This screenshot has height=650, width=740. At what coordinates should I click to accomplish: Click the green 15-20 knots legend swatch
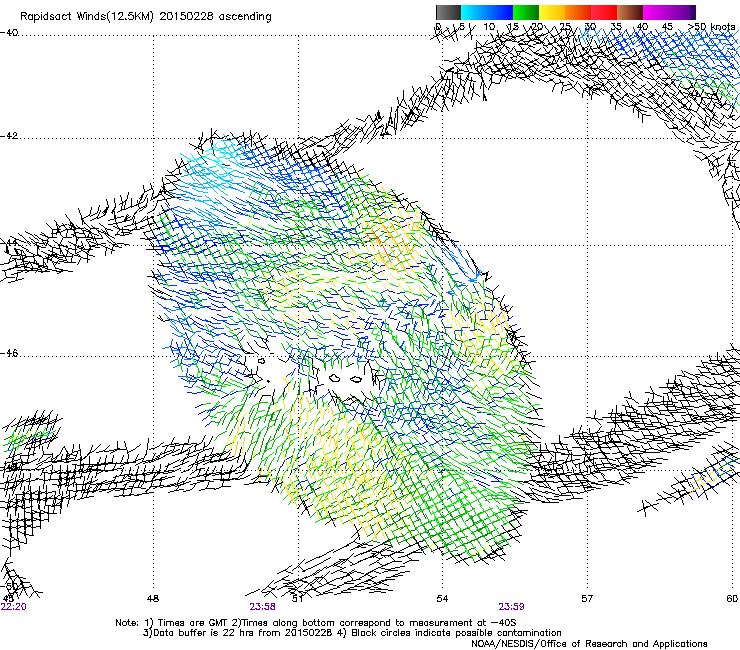[x=526, y=12]
